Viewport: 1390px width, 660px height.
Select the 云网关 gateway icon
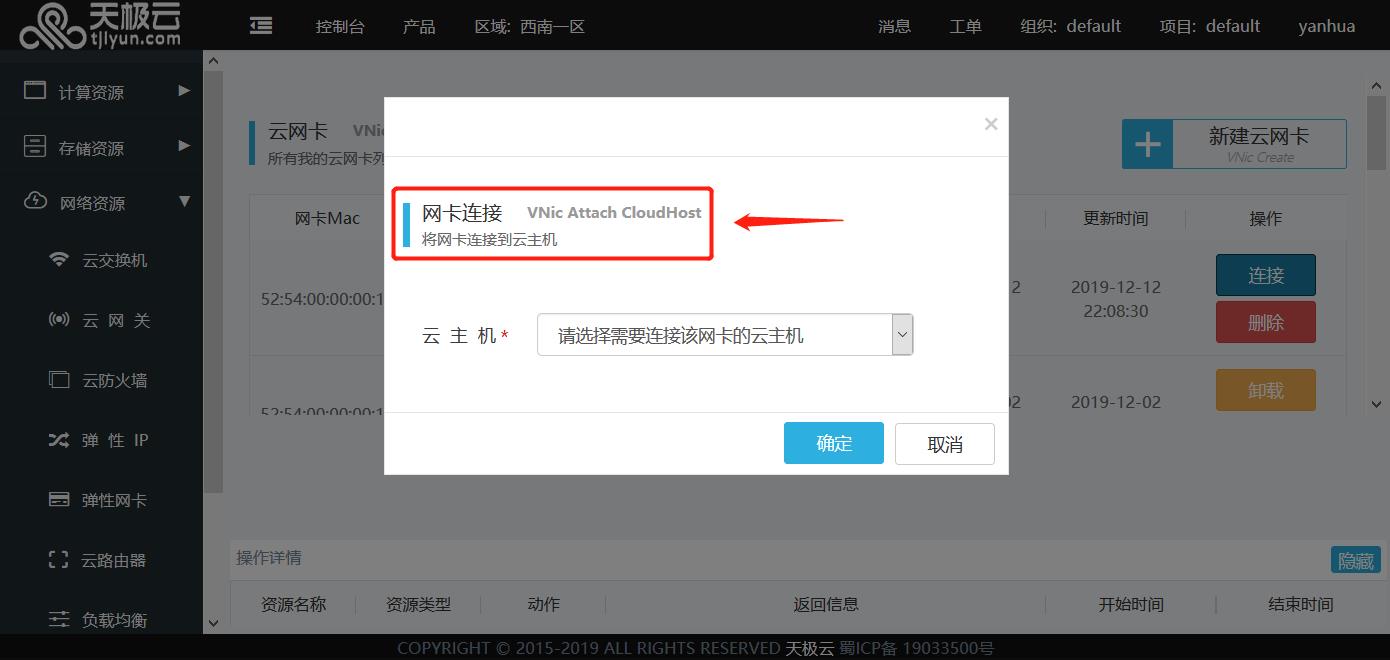(60, 320)
